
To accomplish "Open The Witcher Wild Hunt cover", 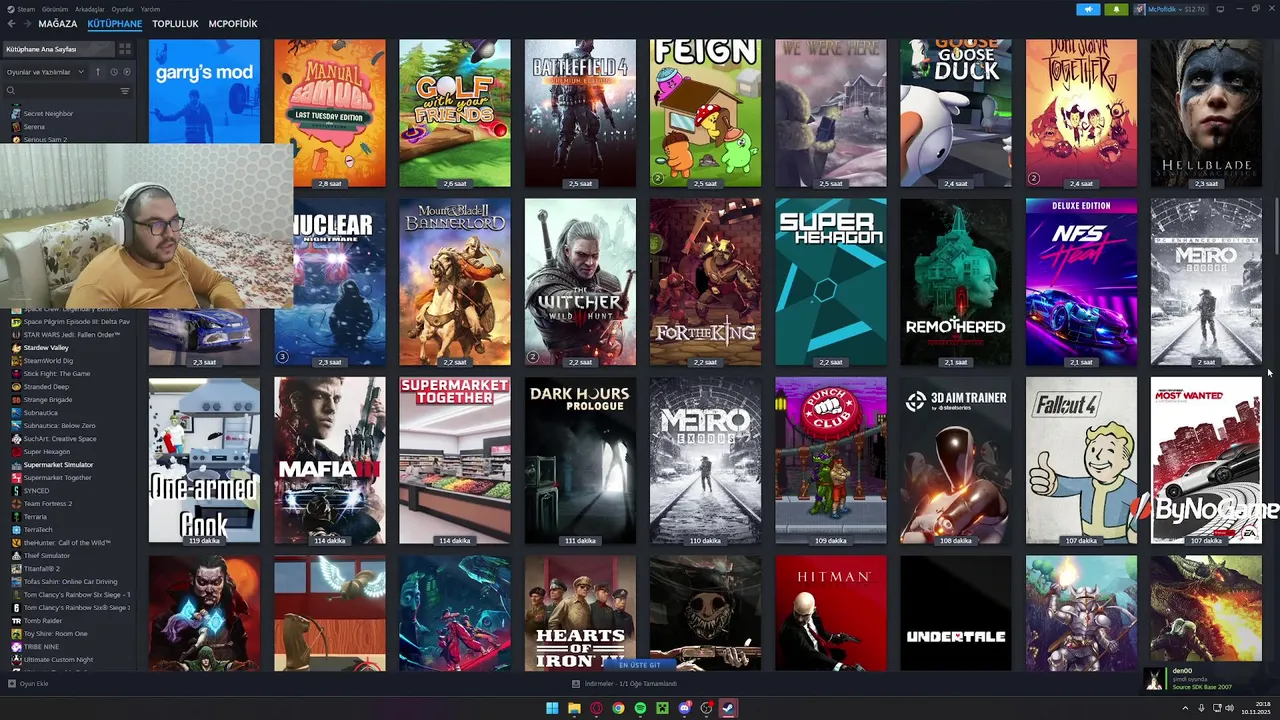I will [580, 282].
